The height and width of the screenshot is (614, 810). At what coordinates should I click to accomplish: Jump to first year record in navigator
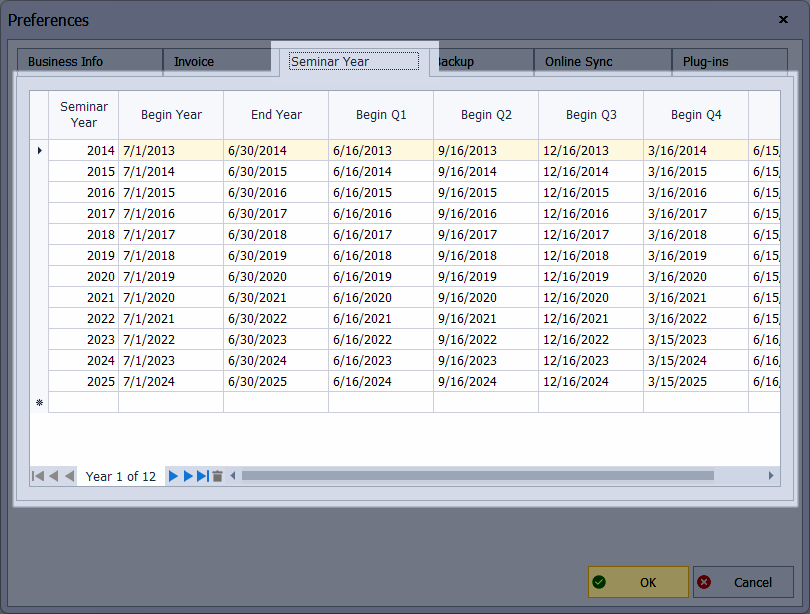[38, 476]
